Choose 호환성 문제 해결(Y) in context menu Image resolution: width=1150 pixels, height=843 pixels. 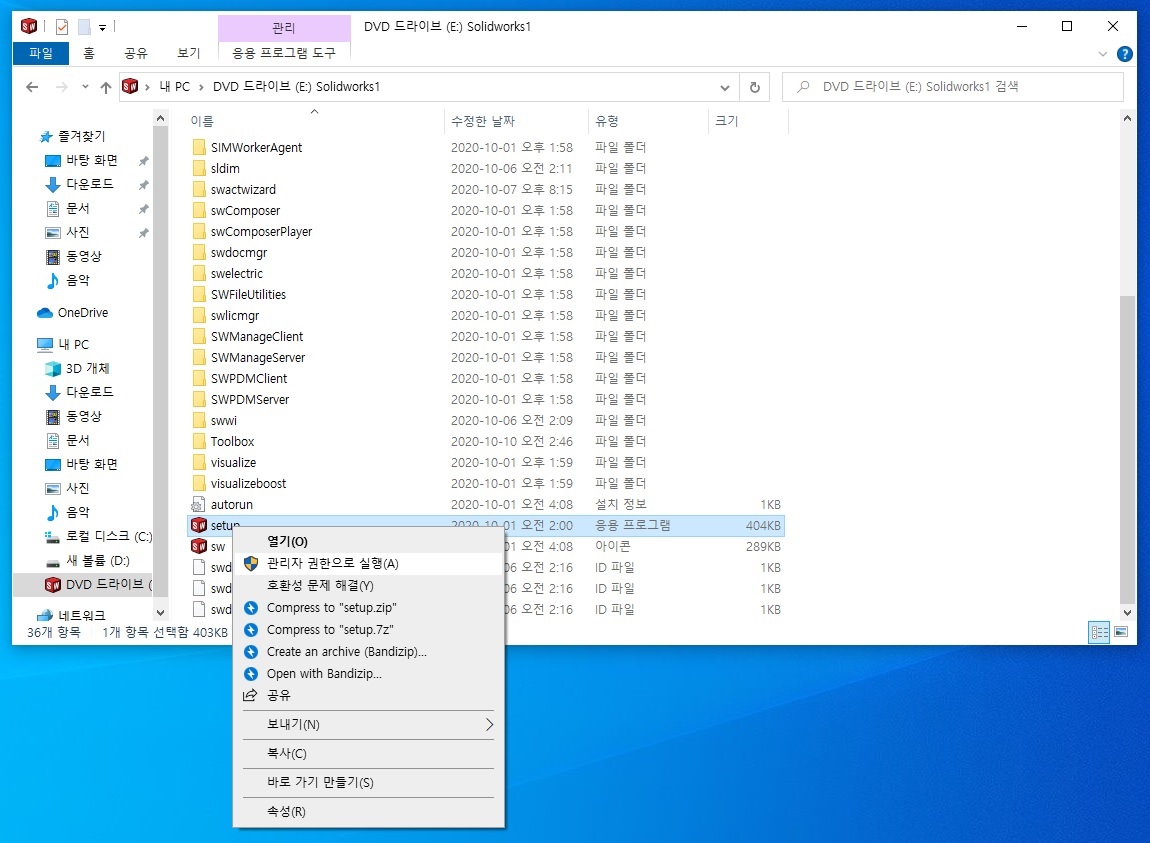tap(368, 585)
